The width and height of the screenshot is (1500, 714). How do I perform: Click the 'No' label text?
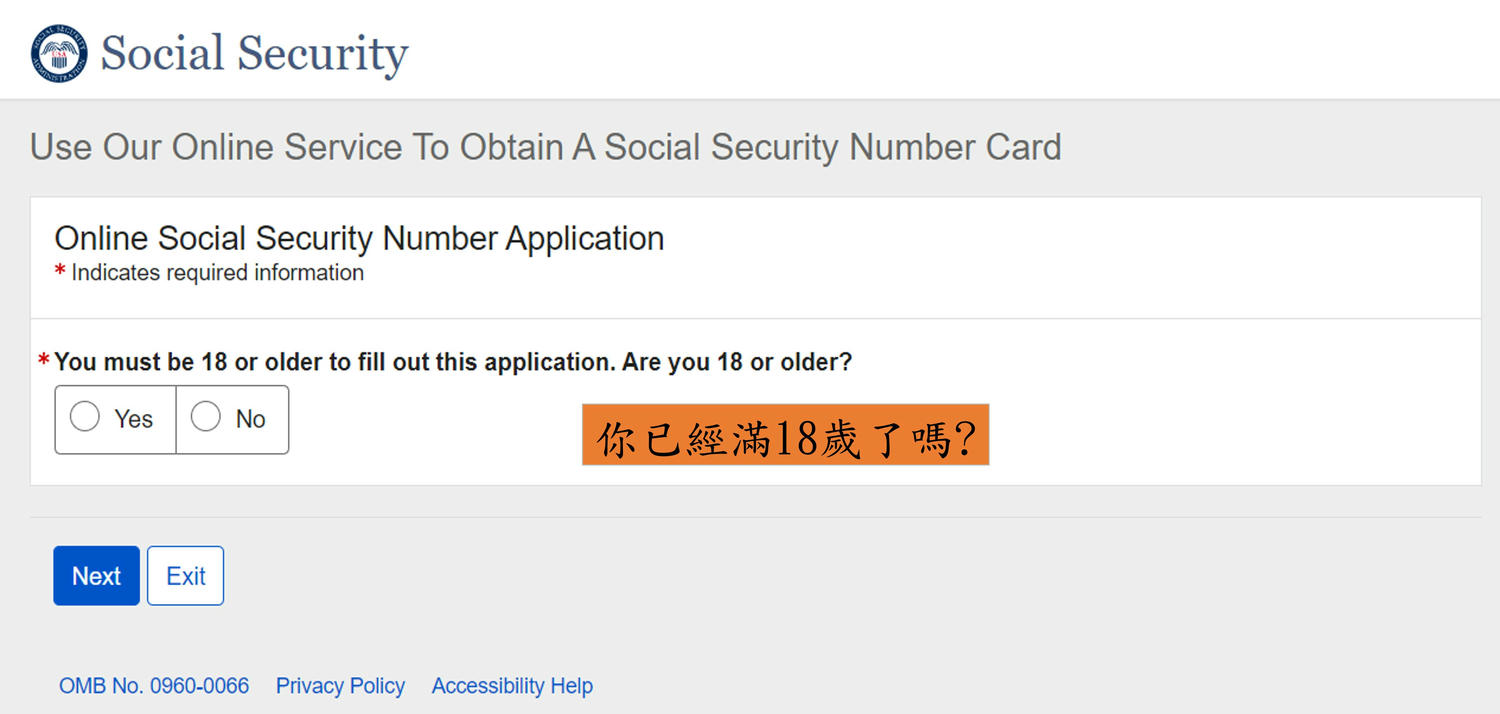(x=250, y=419)
